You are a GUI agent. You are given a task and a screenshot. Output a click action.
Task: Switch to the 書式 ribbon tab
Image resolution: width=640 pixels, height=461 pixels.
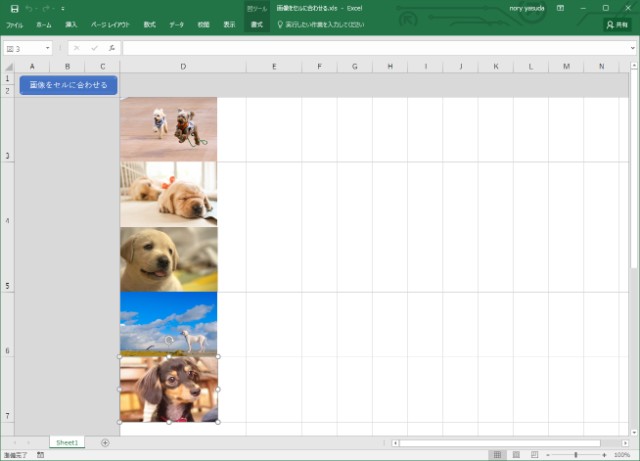pyautogui.click(x=256, y=24)
